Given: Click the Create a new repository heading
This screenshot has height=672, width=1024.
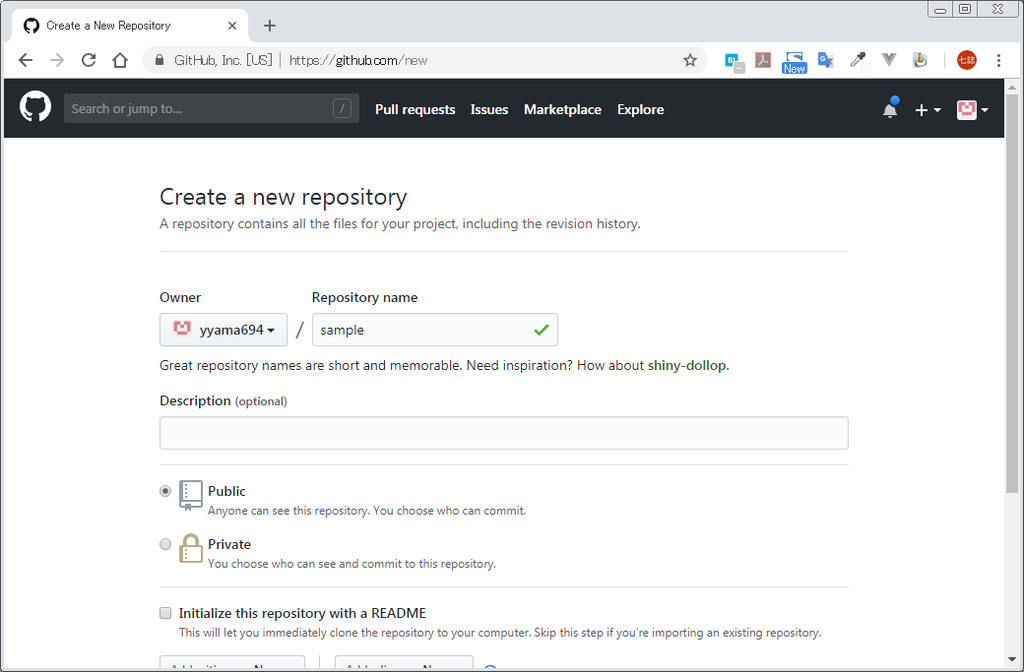Looking at the screenshot, I should (x=283, y=197).
